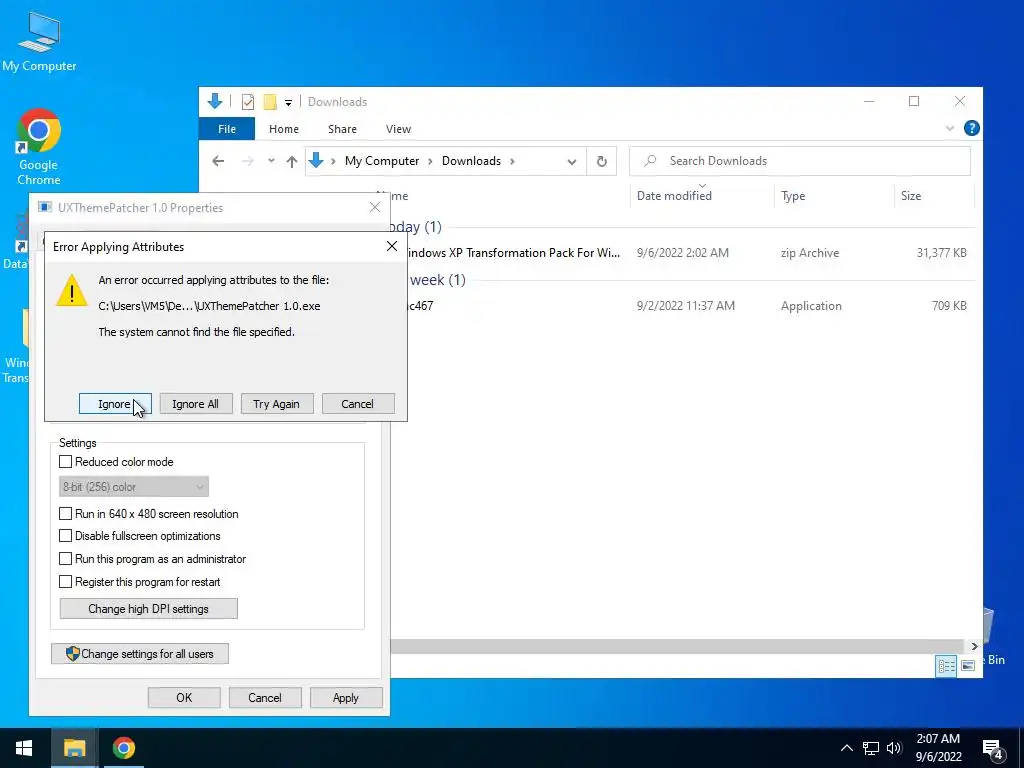Expand the chevron after Downloads in the address bar
This screenshot has height=768, width=1024.
(512, 161)
